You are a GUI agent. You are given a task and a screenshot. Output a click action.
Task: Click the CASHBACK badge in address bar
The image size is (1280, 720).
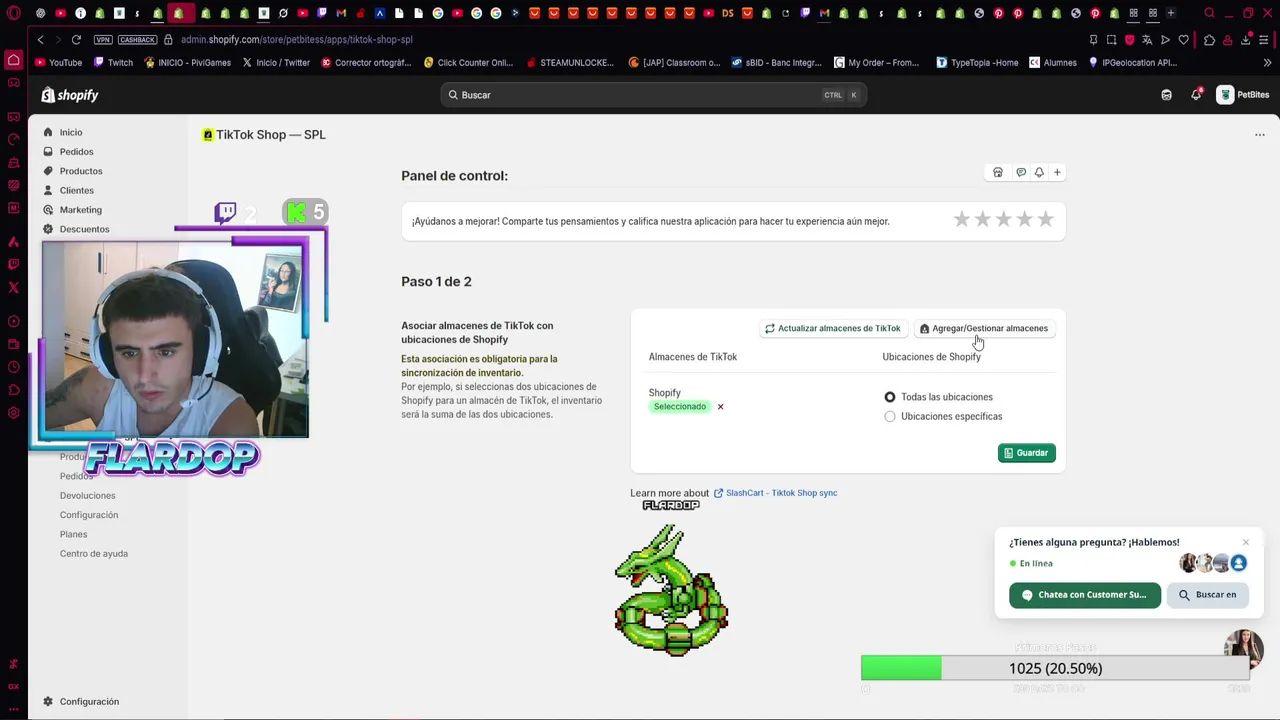(x=137, y=40)
